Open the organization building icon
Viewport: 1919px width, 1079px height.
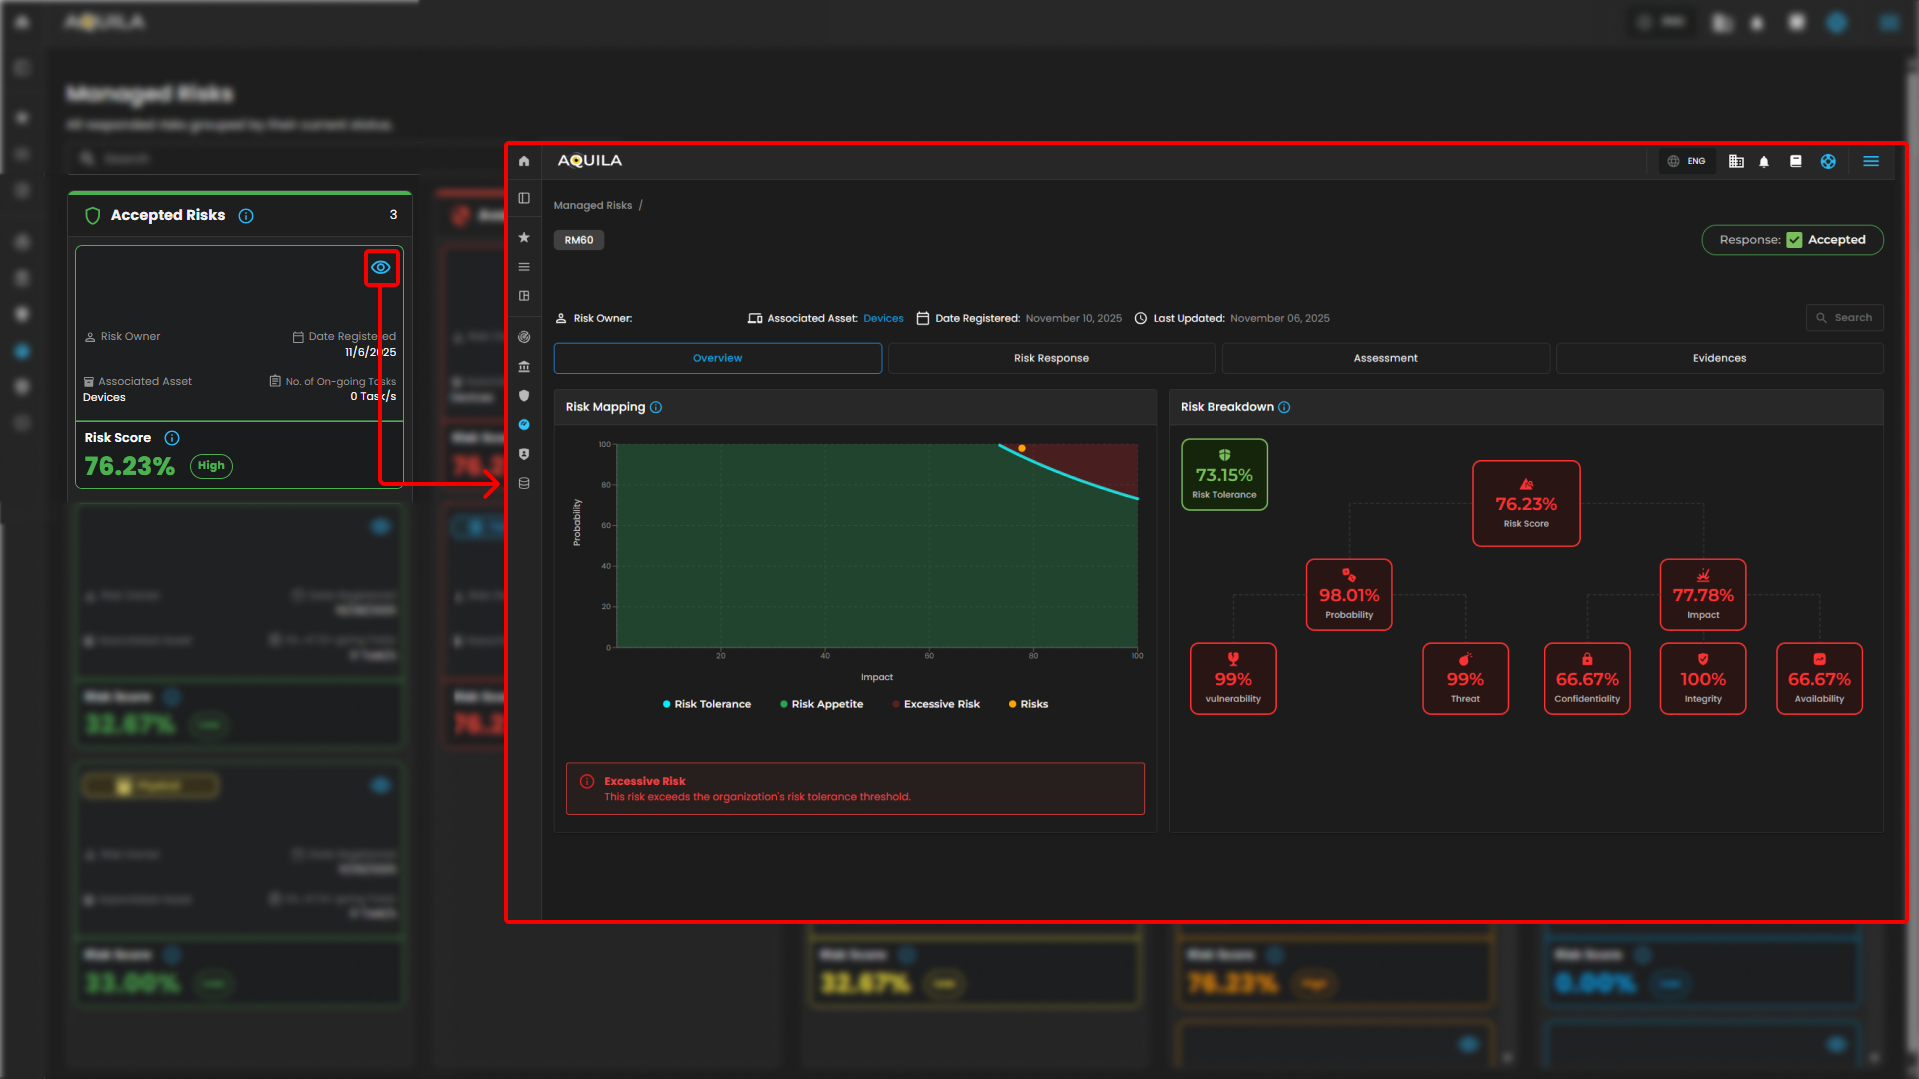point(1736,161)
